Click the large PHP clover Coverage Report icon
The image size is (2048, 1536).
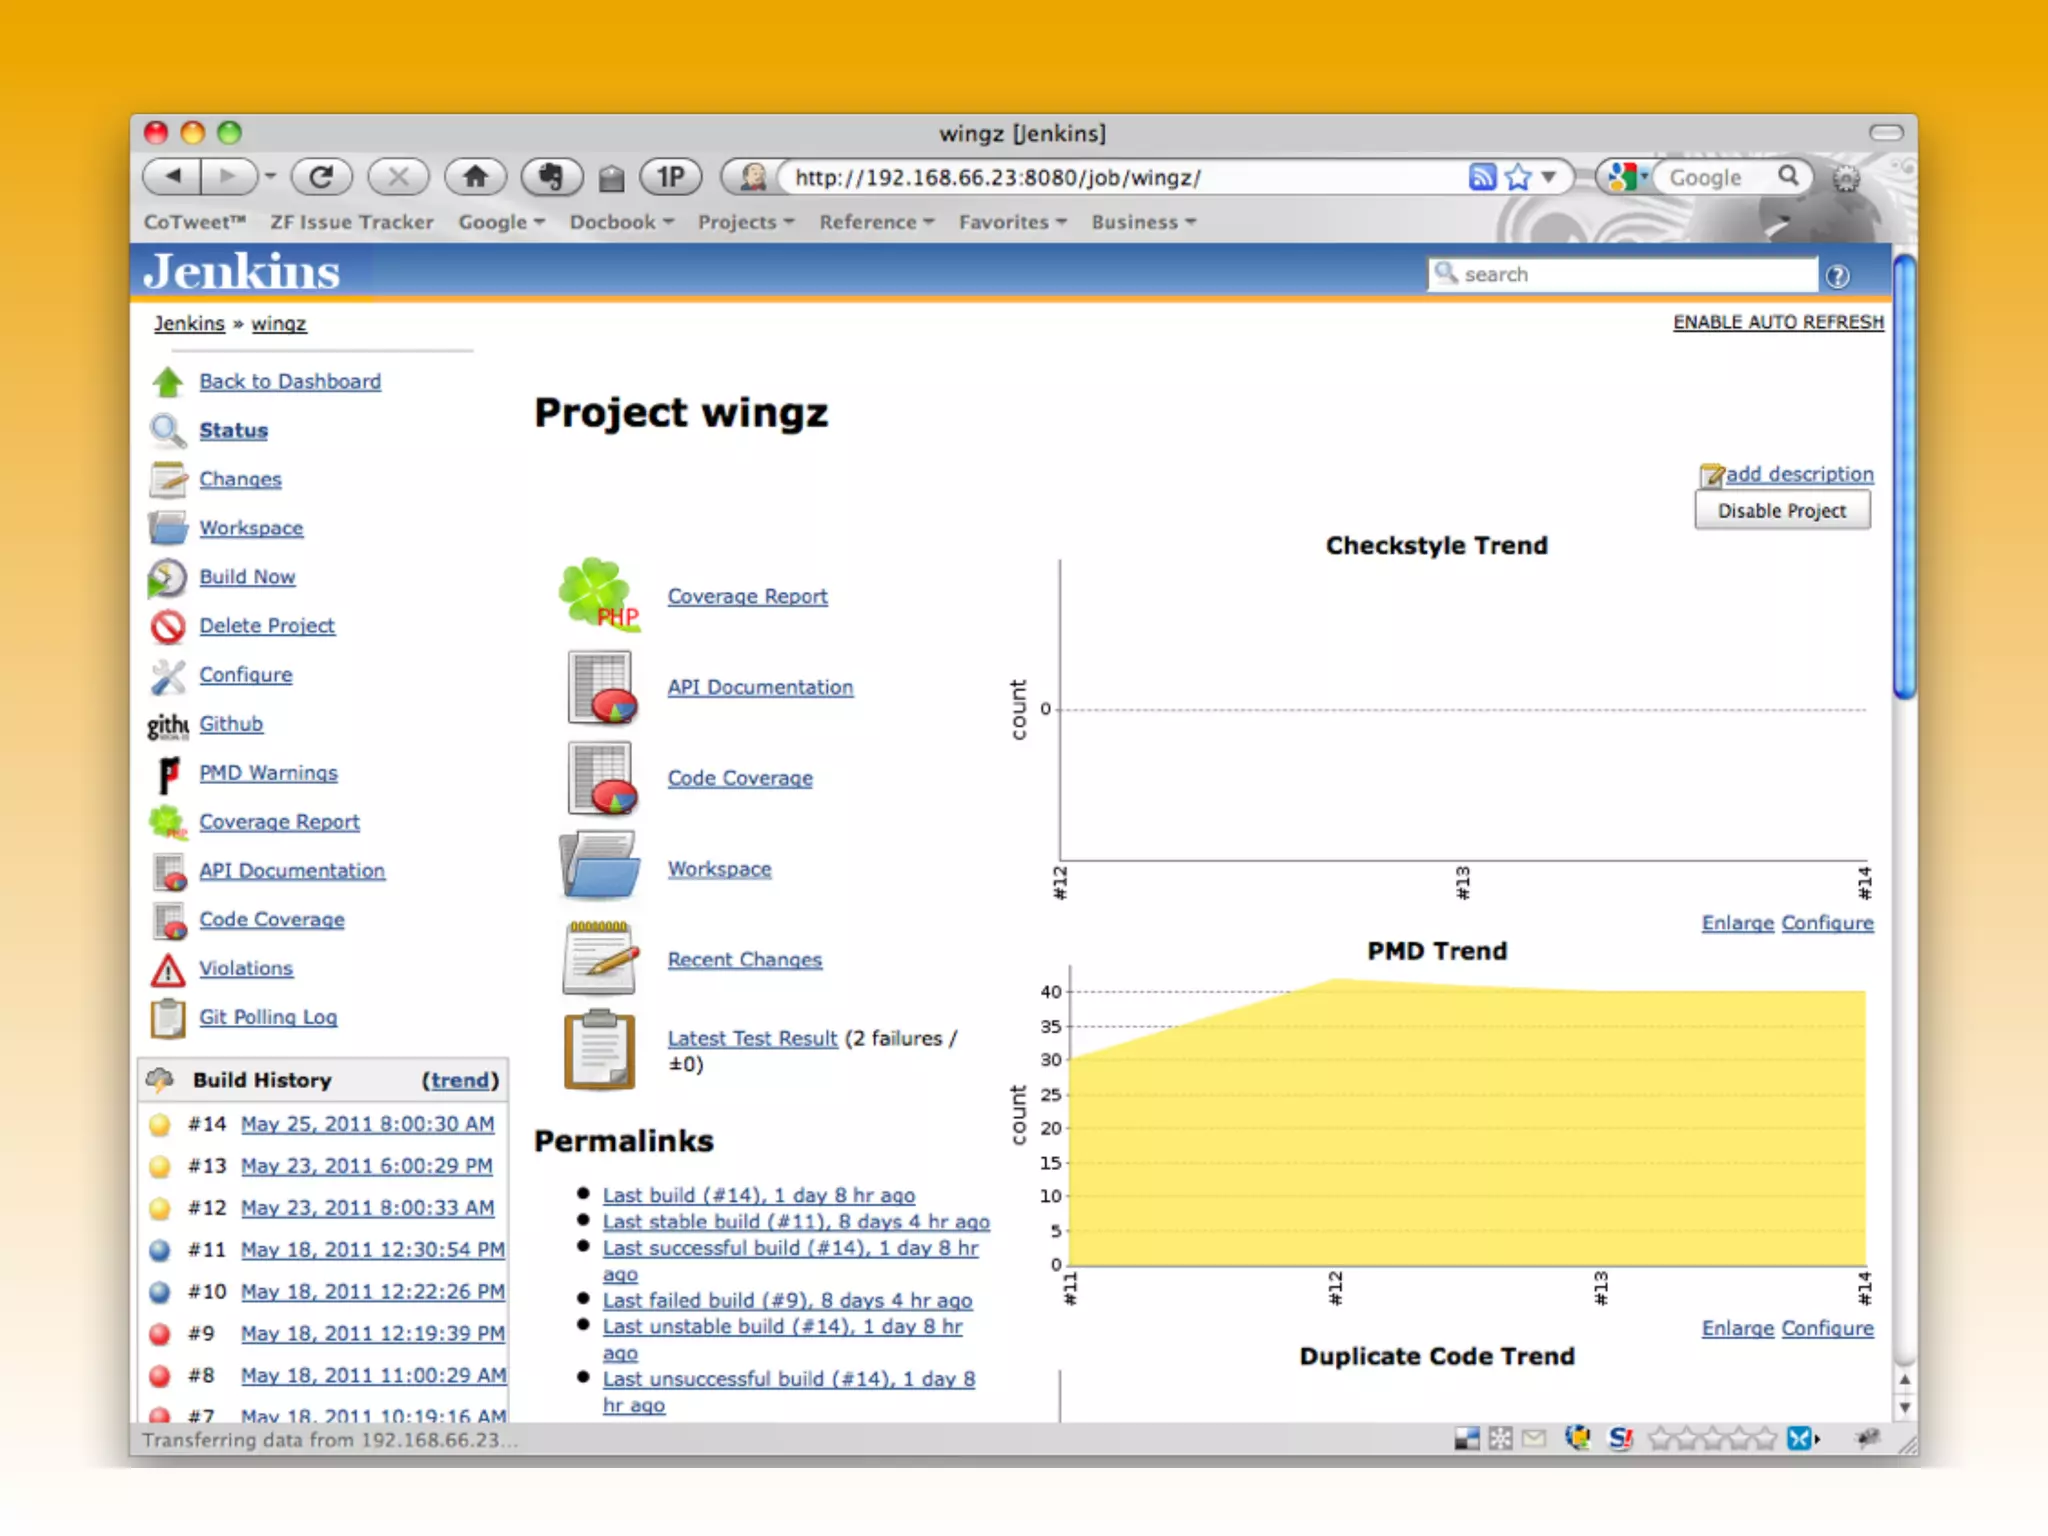pyautogui.click(x=598, y=595)
